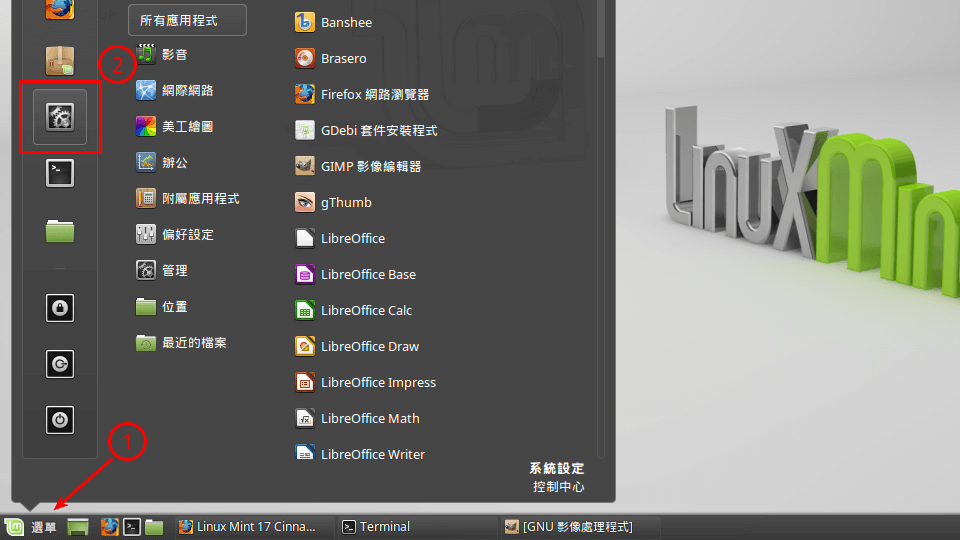The height and width of the screenshot is (540, 960).
Task: Click the Banshee app icon
Action: pyautogui.click(x=305, y=22)
